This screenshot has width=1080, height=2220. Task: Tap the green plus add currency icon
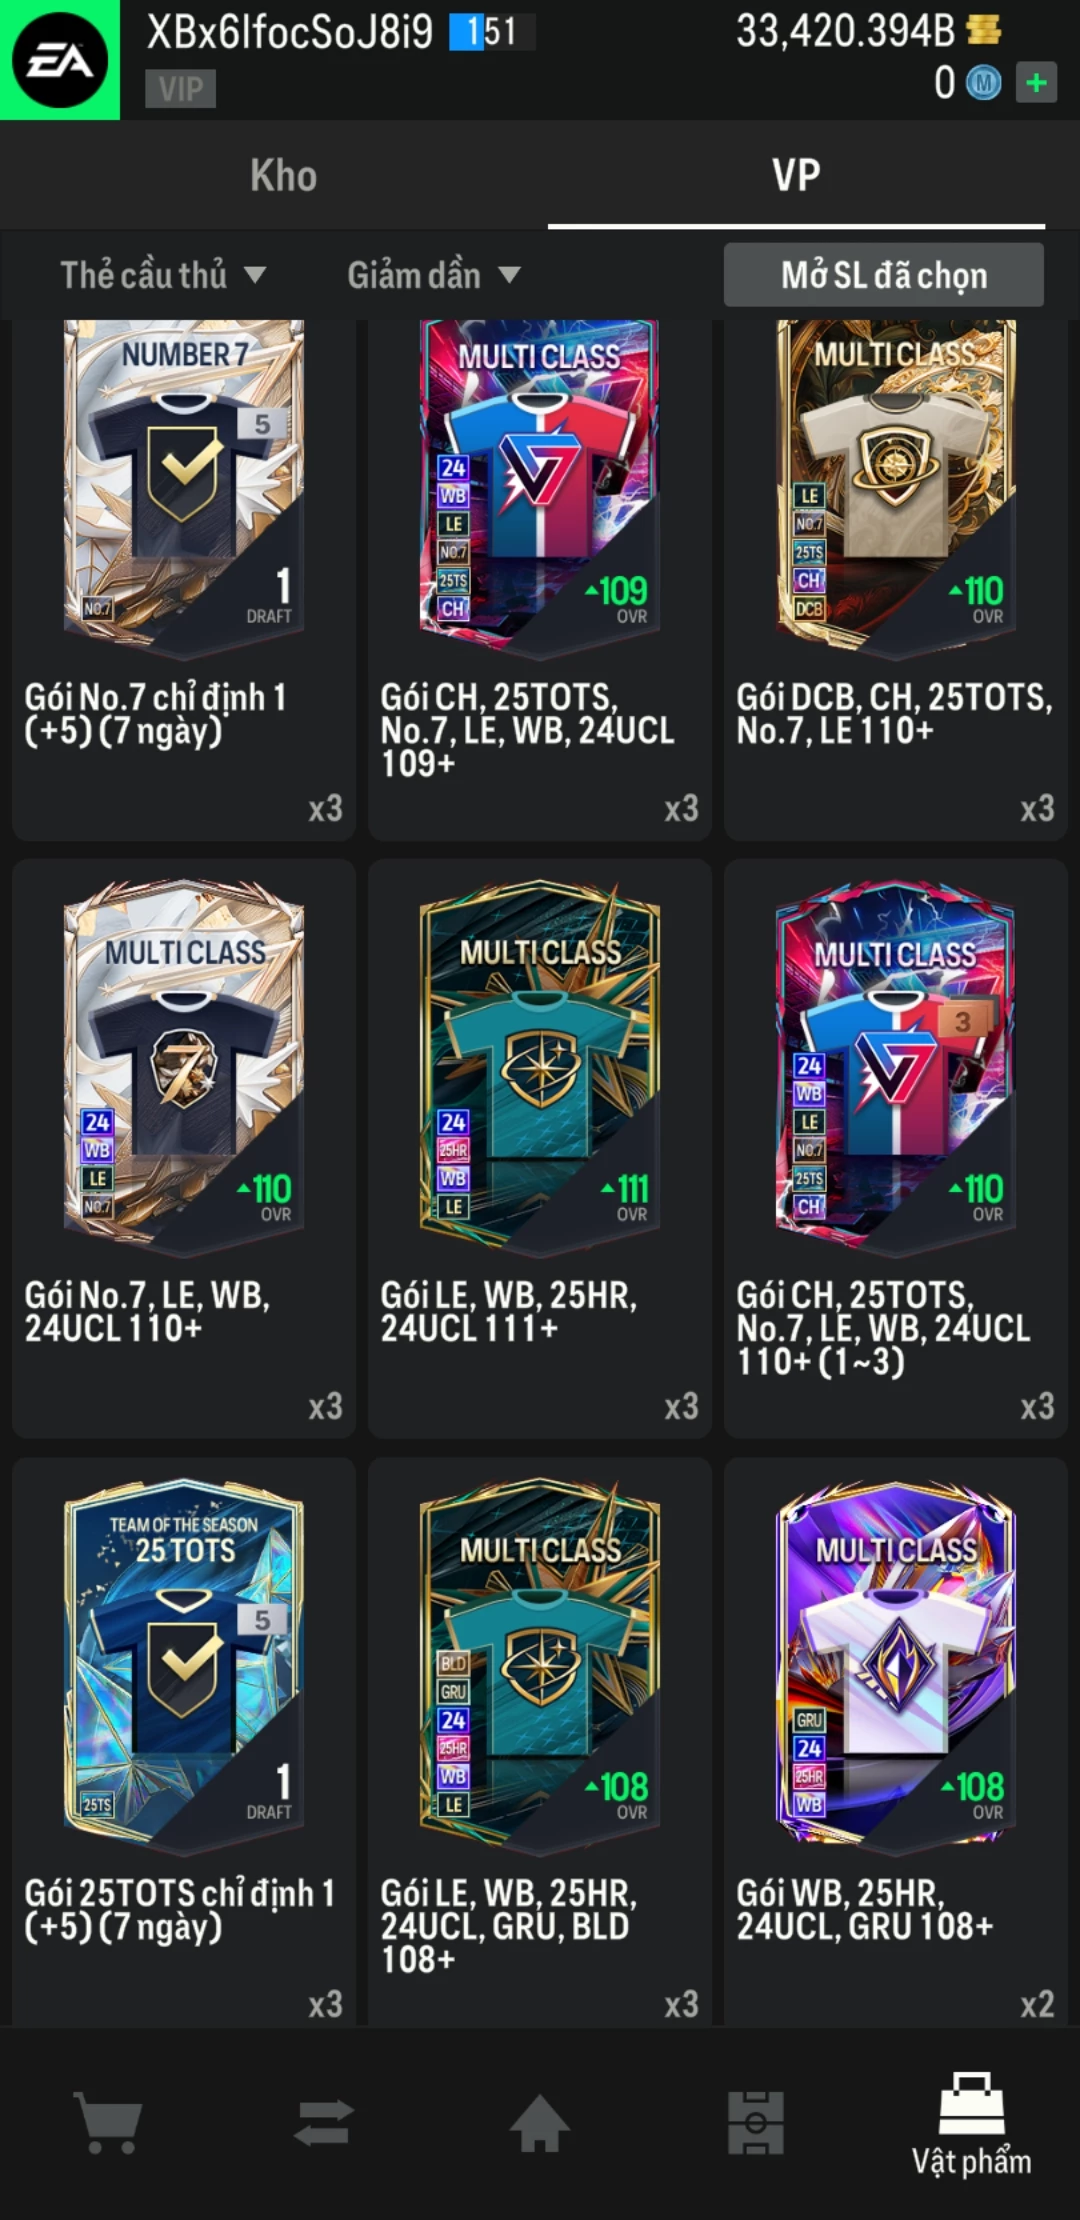[1036, 82]
